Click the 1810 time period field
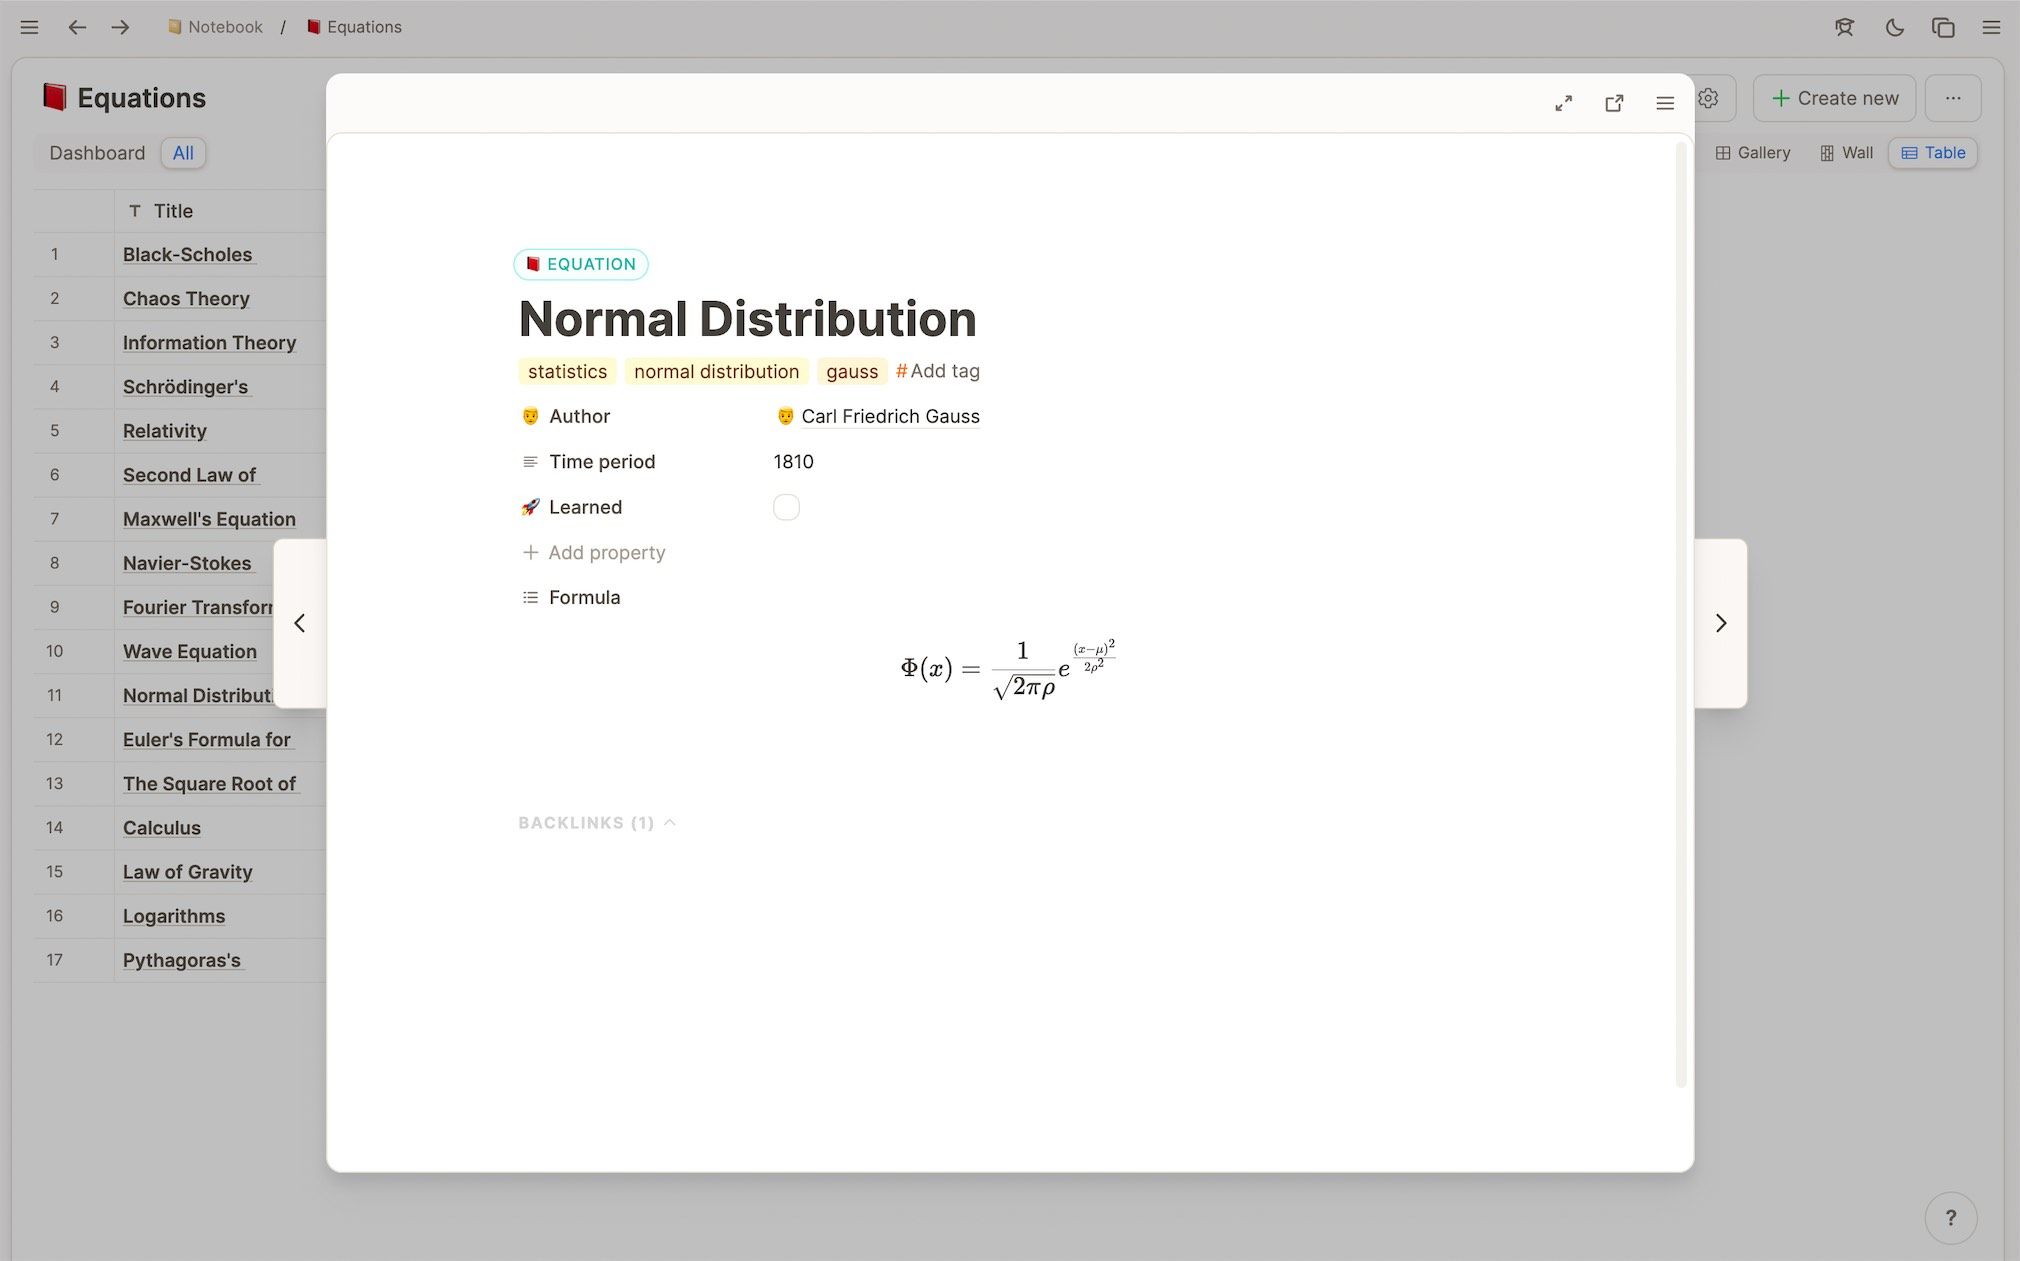 point(793,461)
